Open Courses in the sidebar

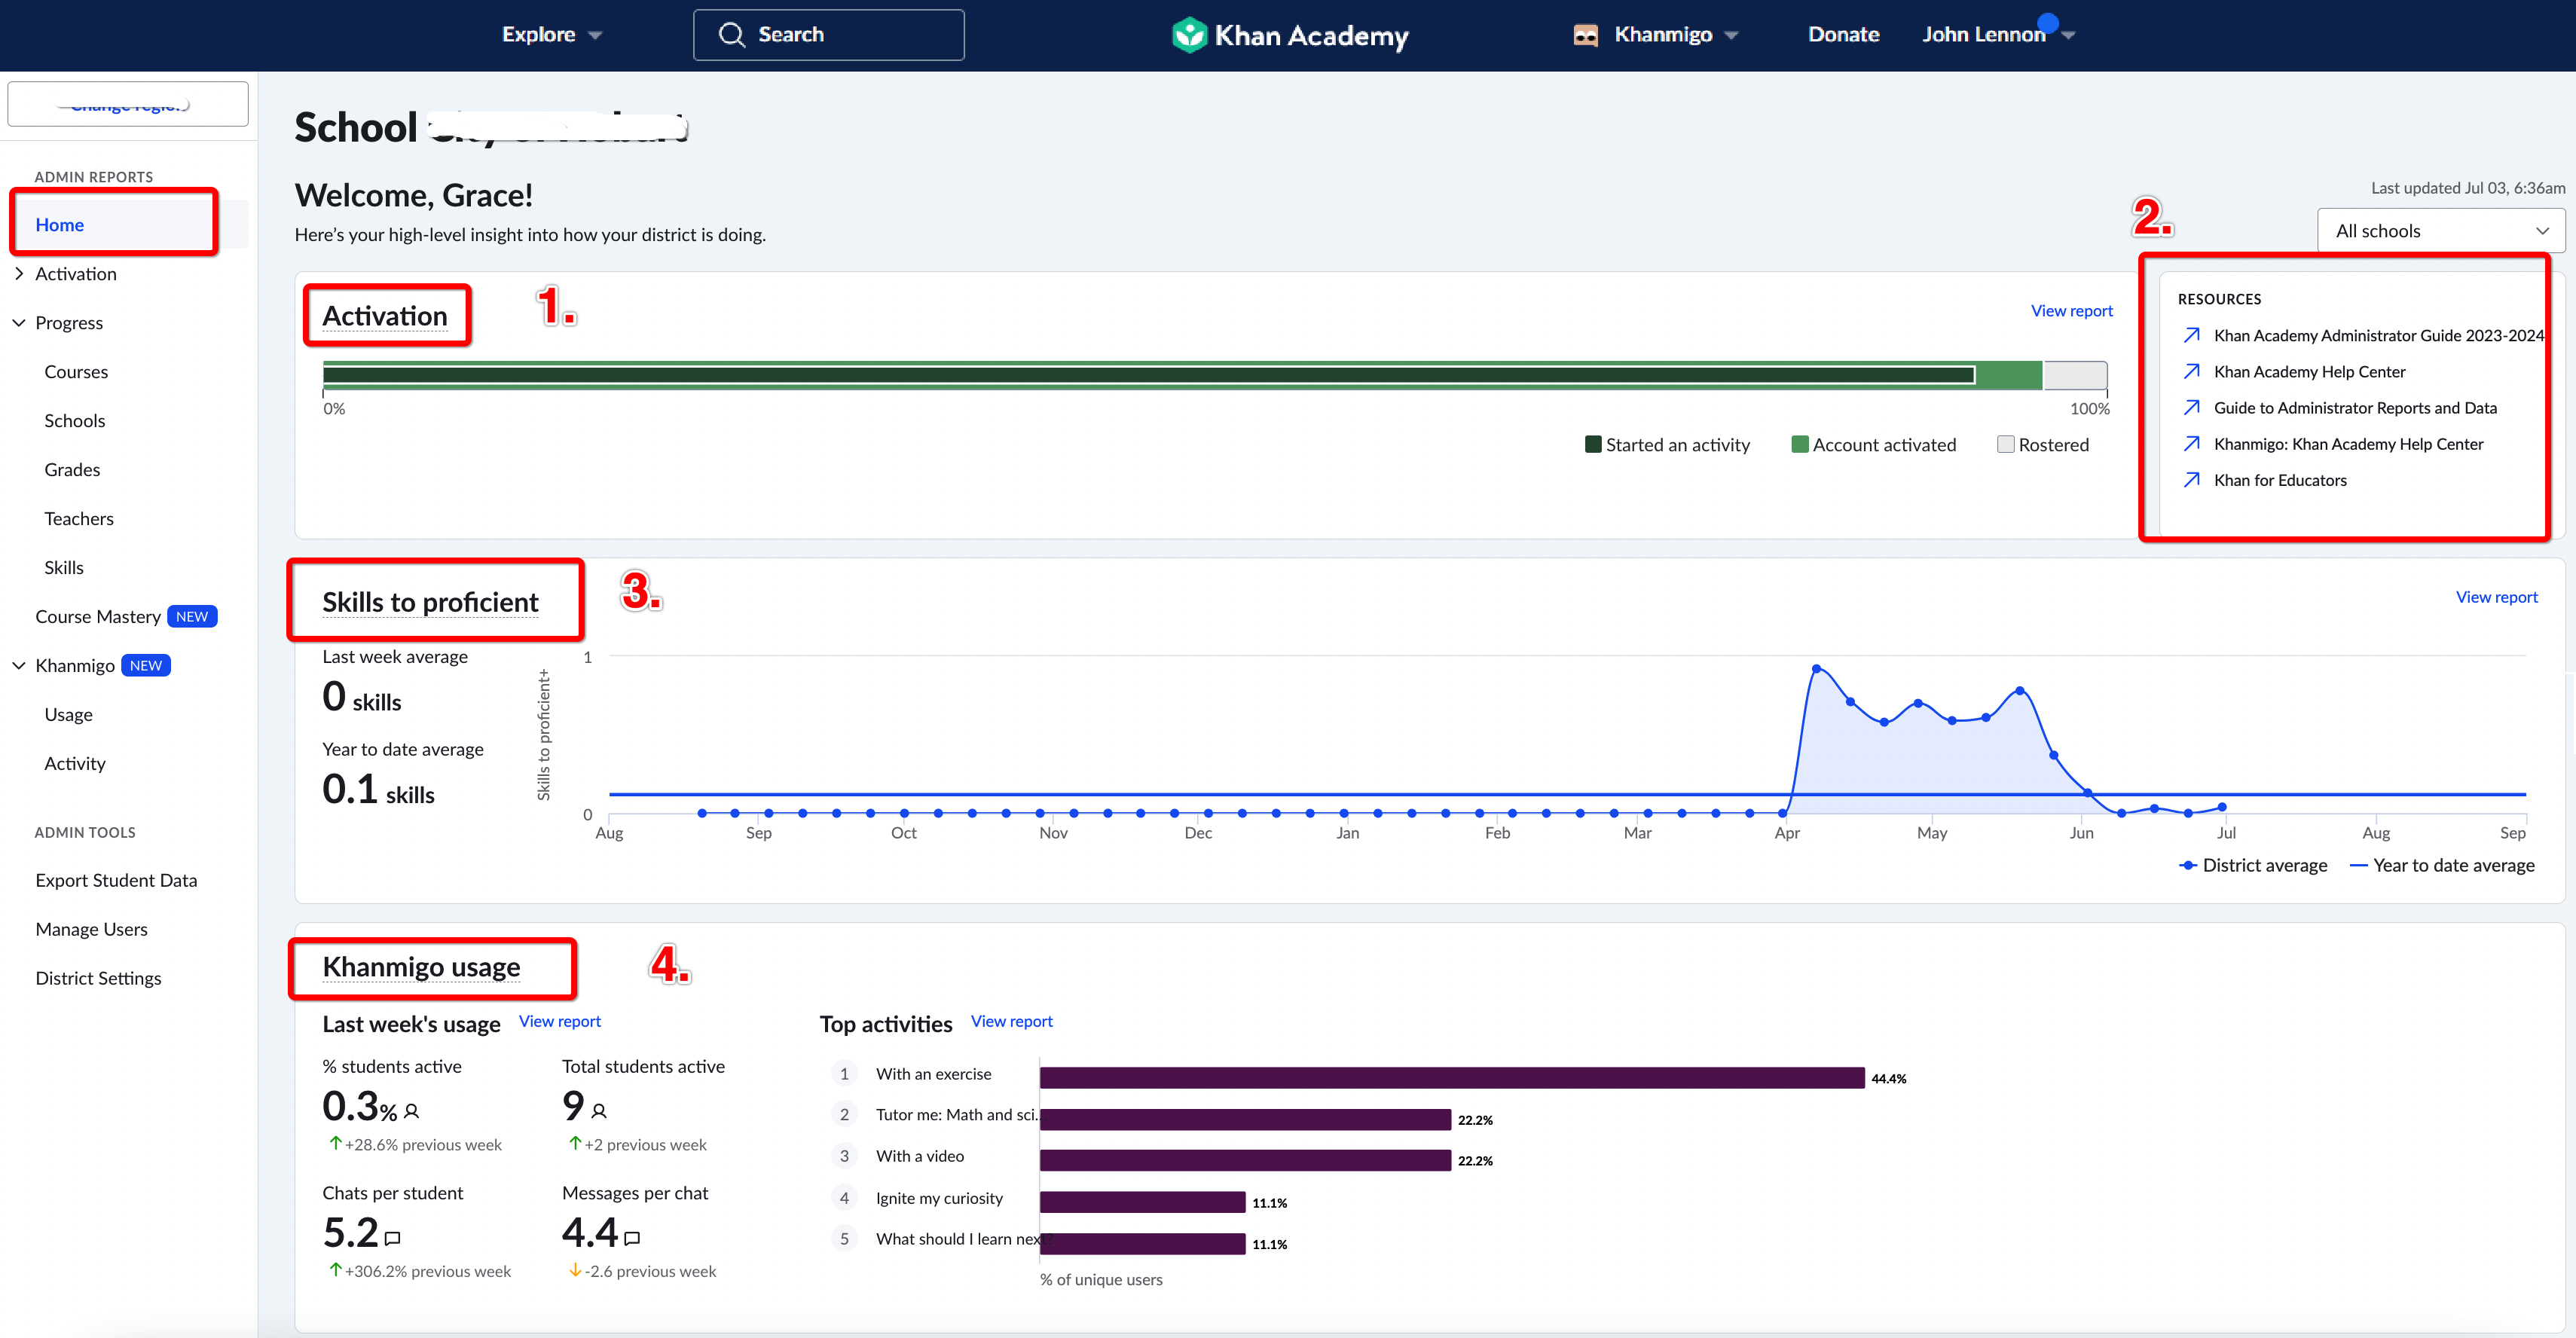pyautogui.click(x=76, y=371)
